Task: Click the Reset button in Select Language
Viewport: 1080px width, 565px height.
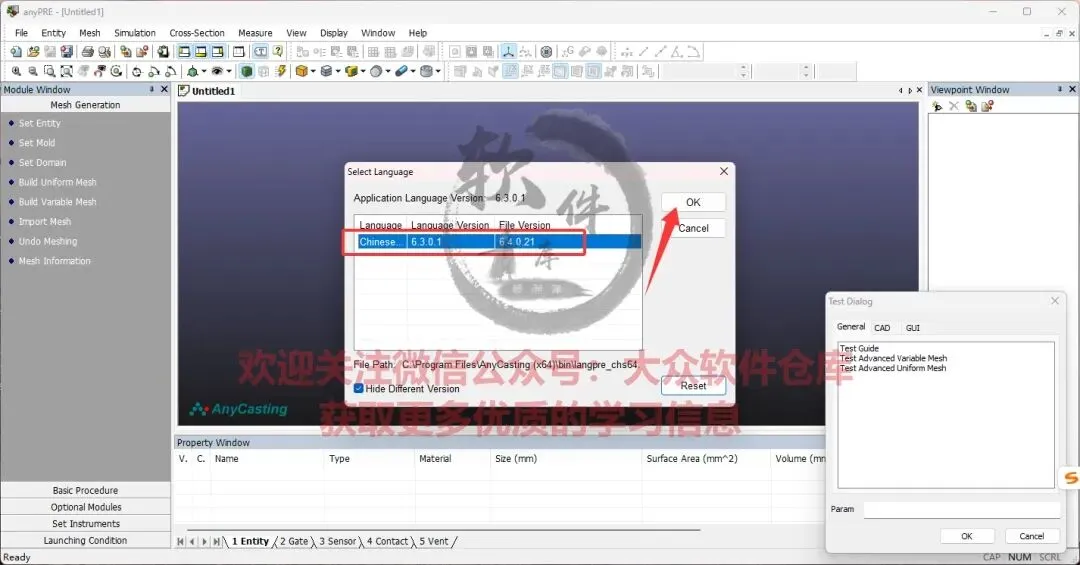Action: [693, 386]
